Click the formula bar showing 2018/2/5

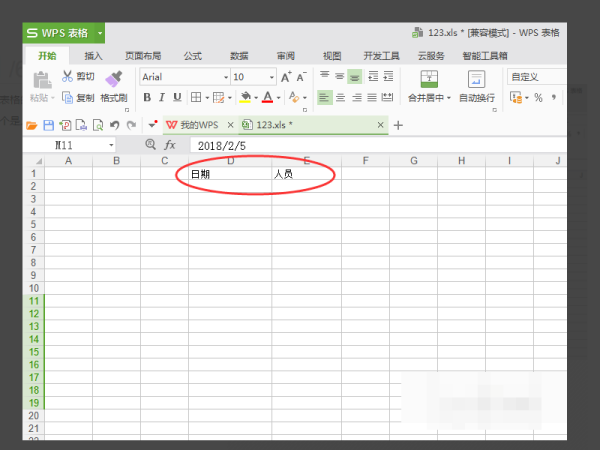378,145
